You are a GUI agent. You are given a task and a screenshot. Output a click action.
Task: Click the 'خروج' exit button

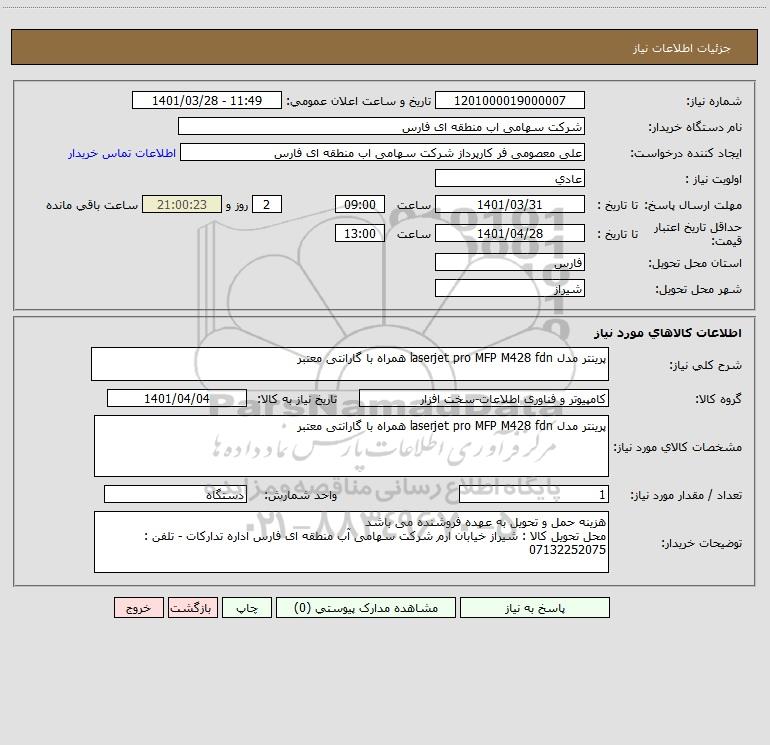[x=138, y=607]
